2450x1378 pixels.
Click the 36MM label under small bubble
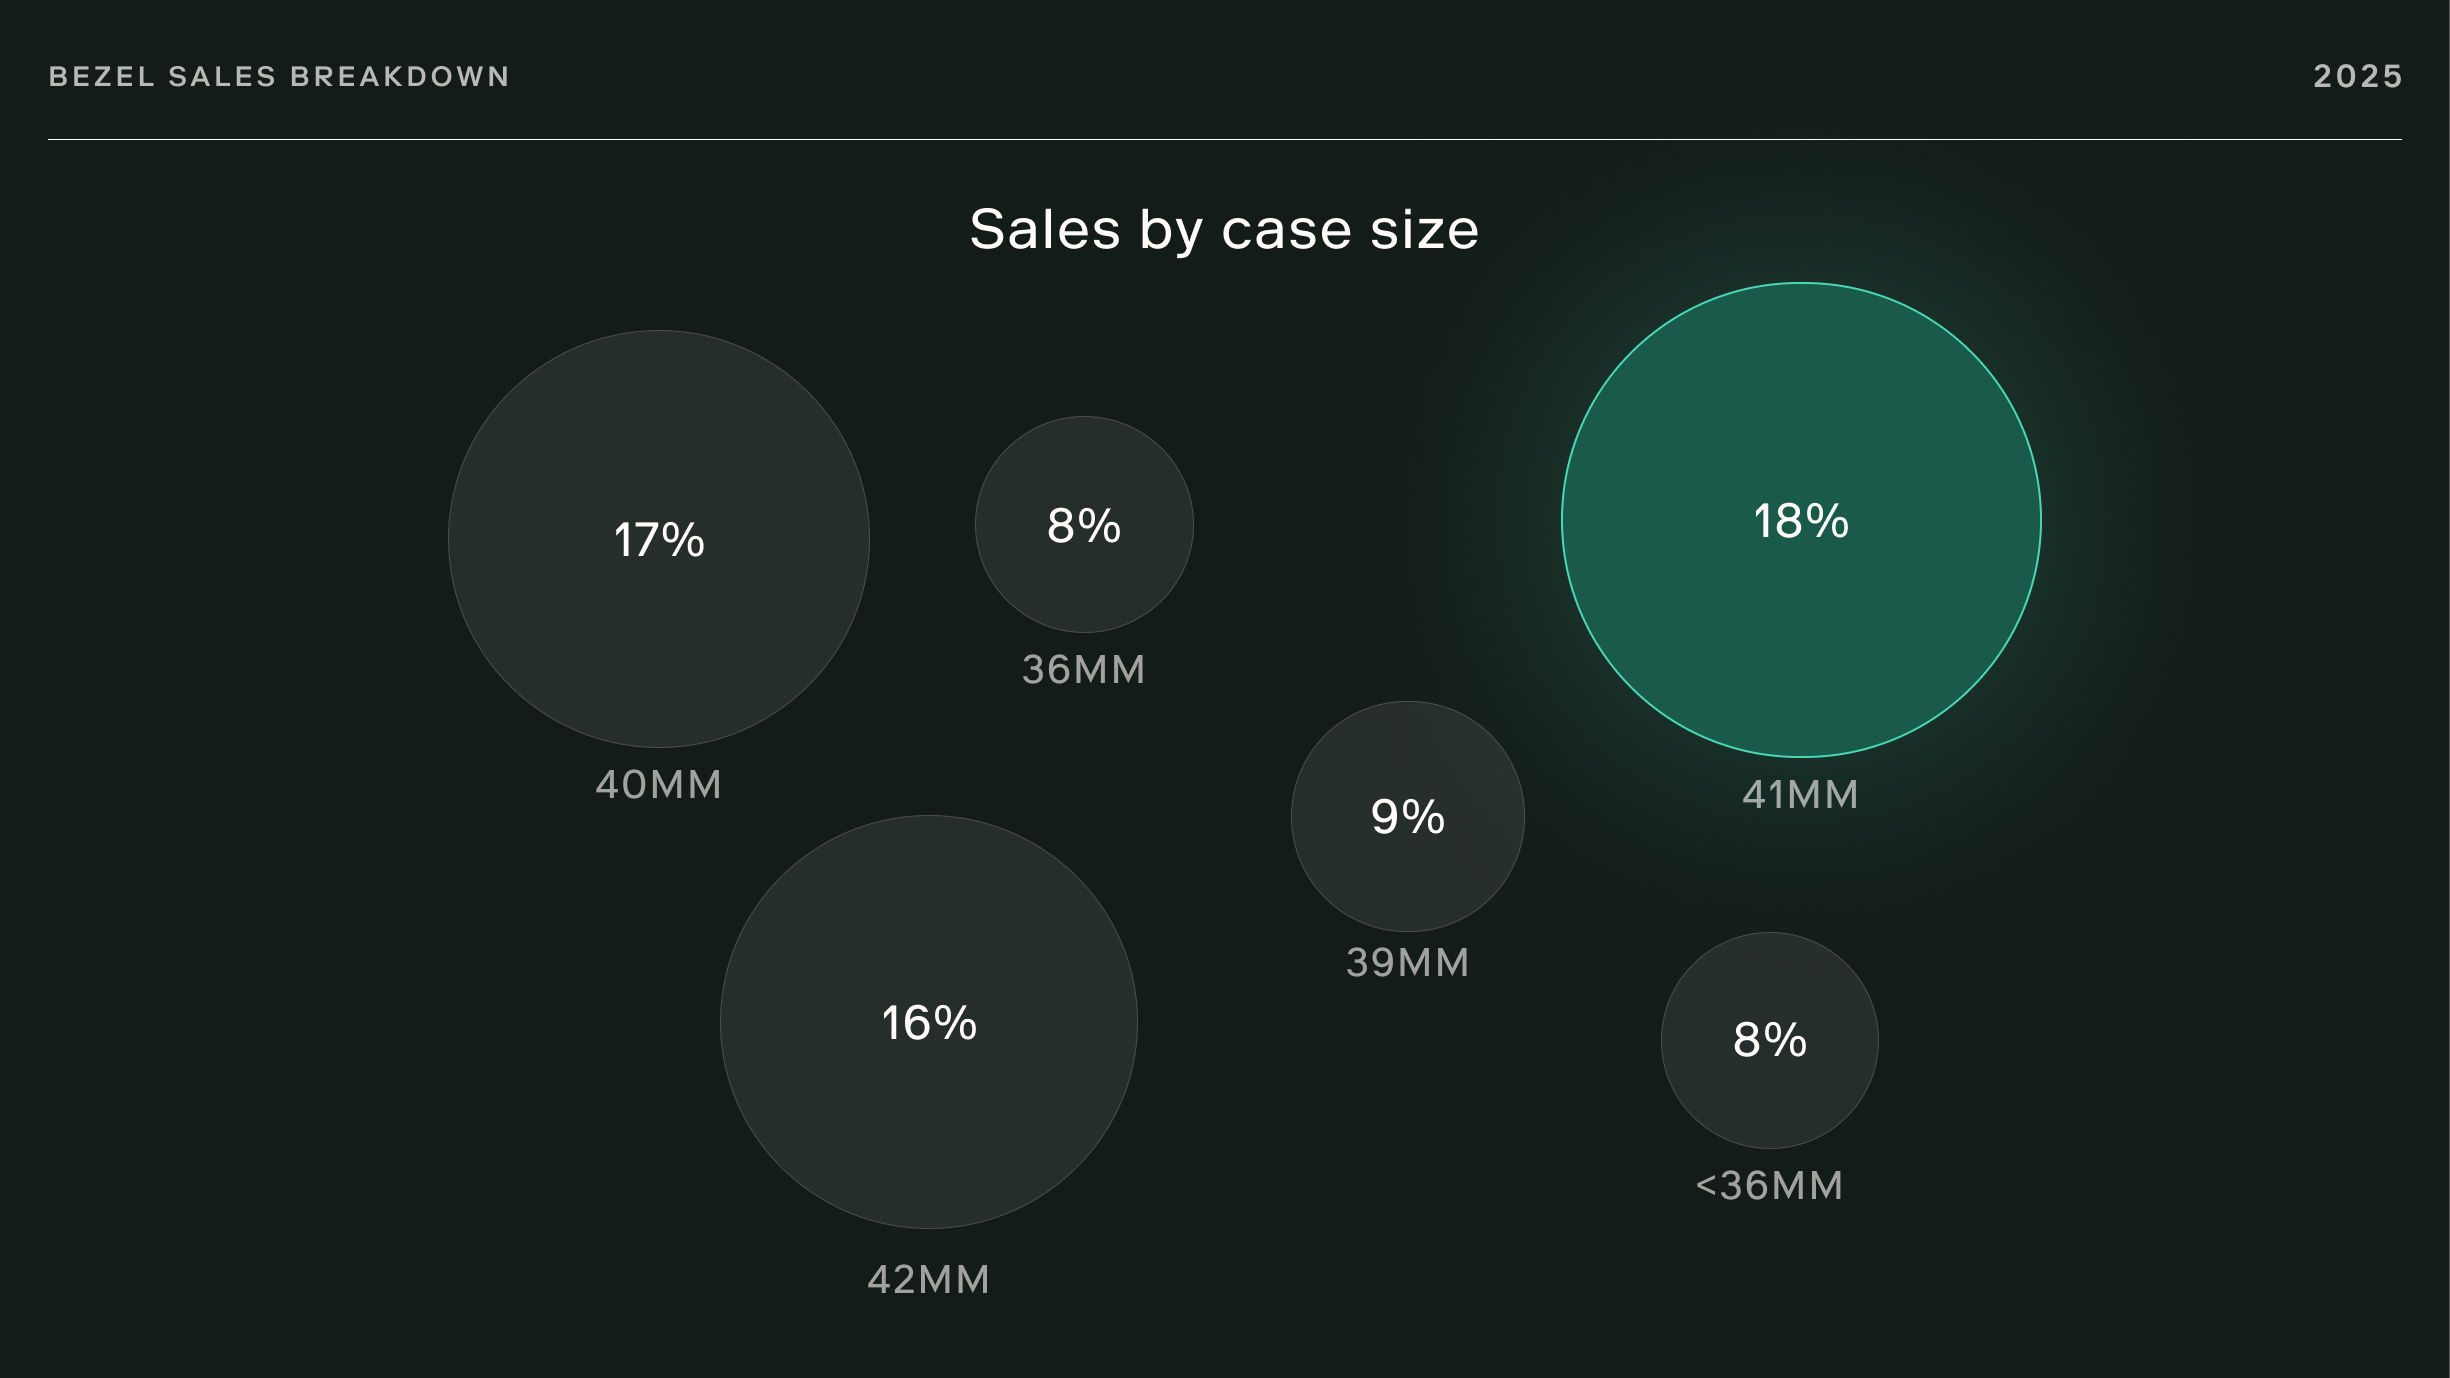point(1083,670)
